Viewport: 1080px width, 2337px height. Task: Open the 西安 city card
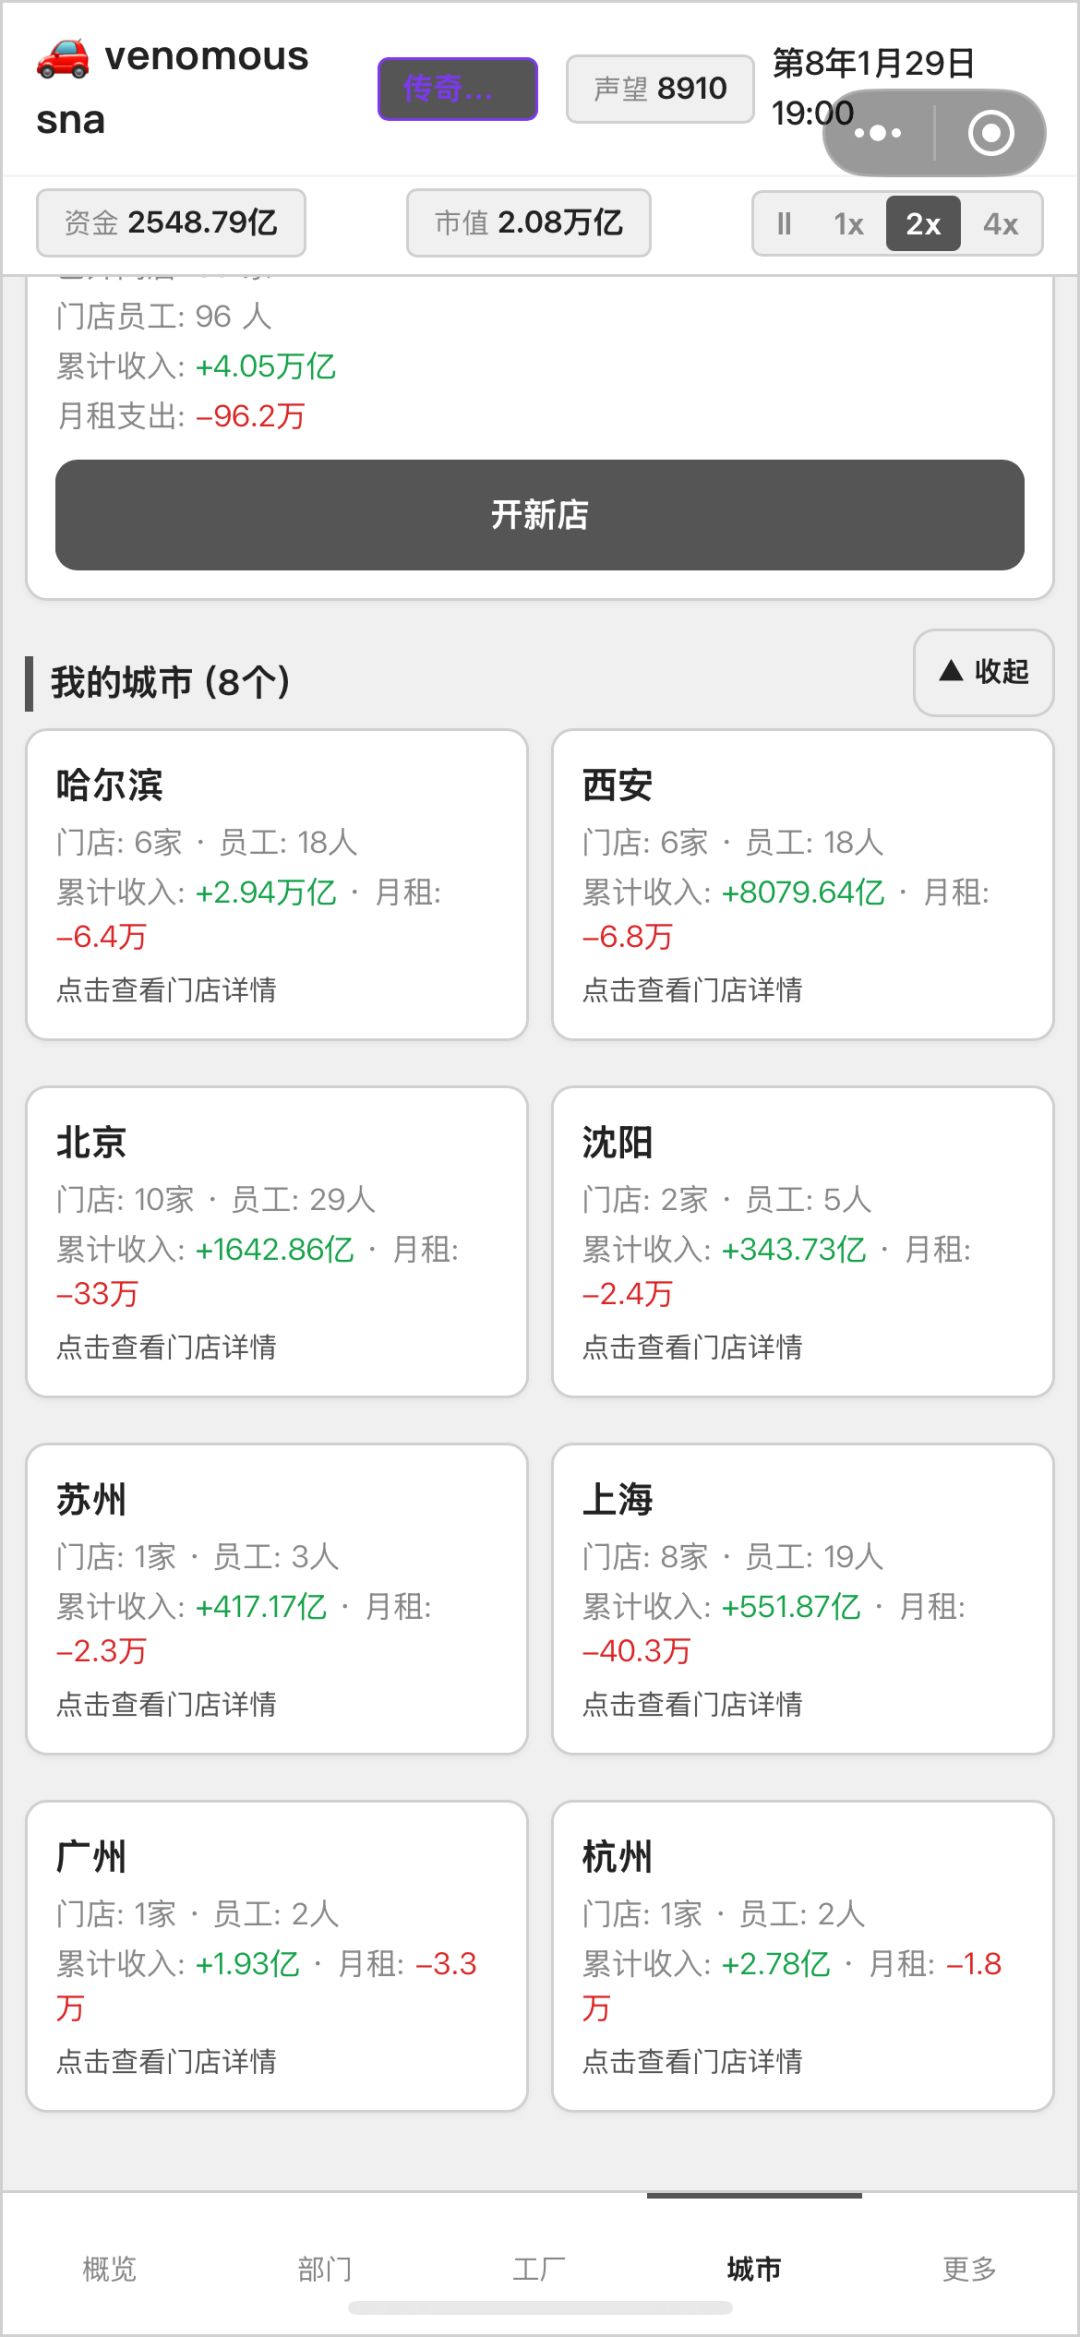803,885
